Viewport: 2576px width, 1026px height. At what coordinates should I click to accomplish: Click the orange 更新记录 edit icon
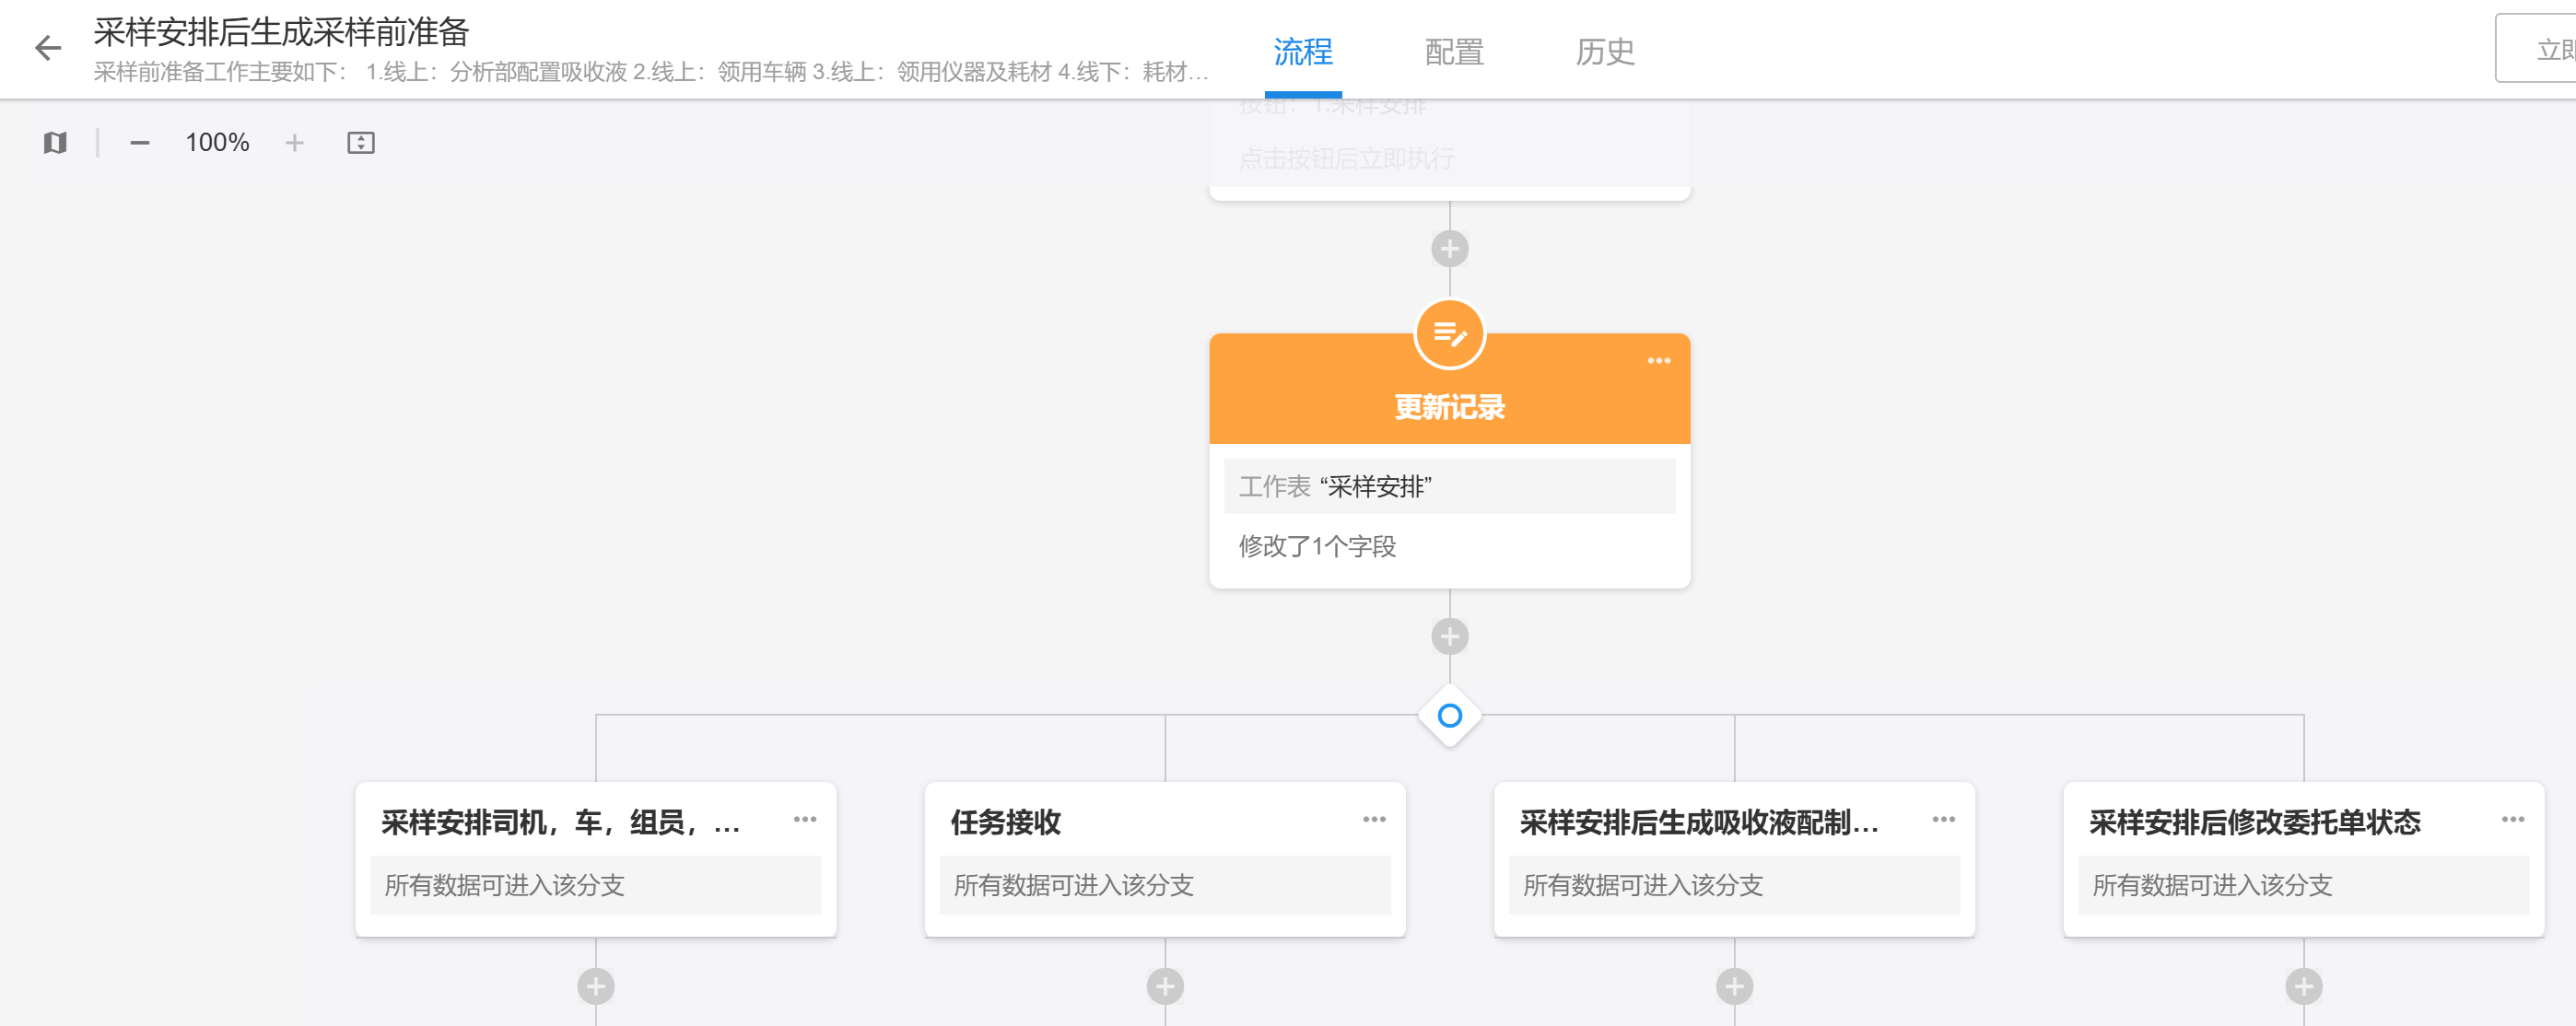(1449, 334)
